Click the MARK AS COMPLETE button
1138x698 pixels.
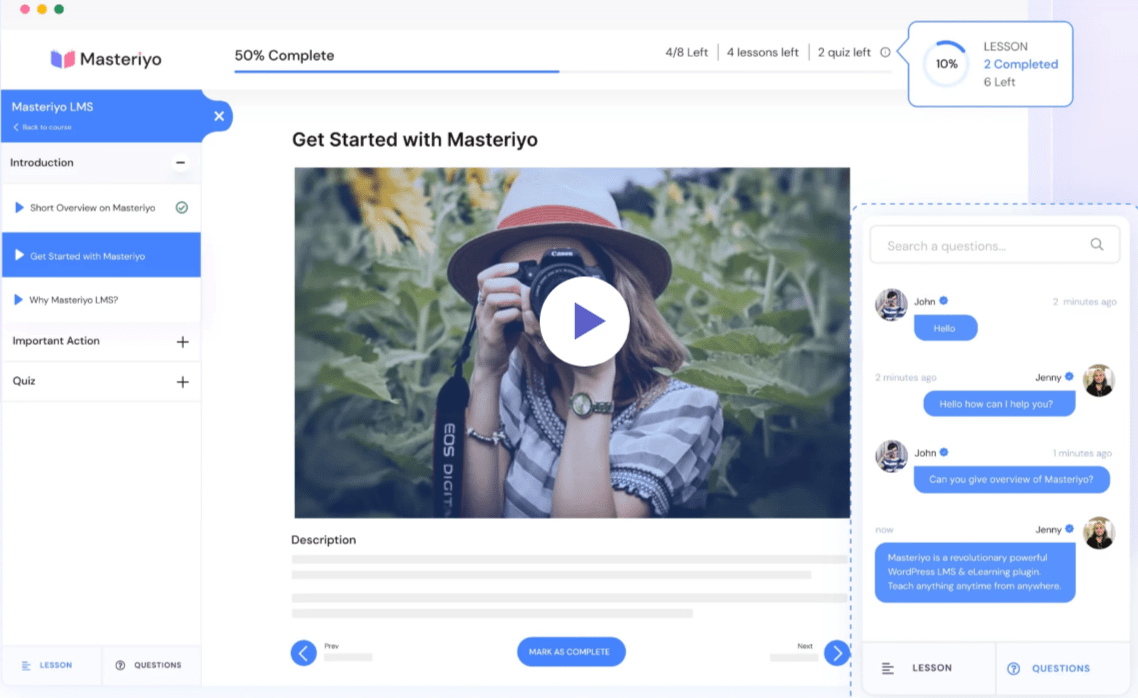coord(571,651)
